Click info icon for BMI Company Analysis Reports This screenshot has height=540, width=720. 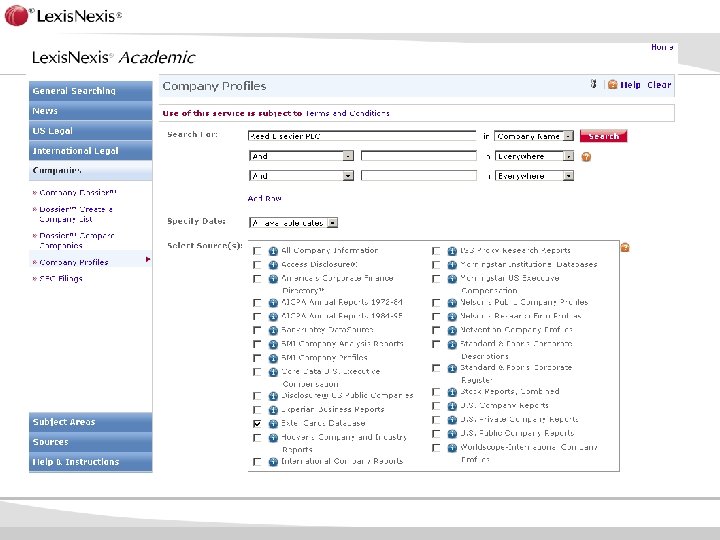(273, 344)
